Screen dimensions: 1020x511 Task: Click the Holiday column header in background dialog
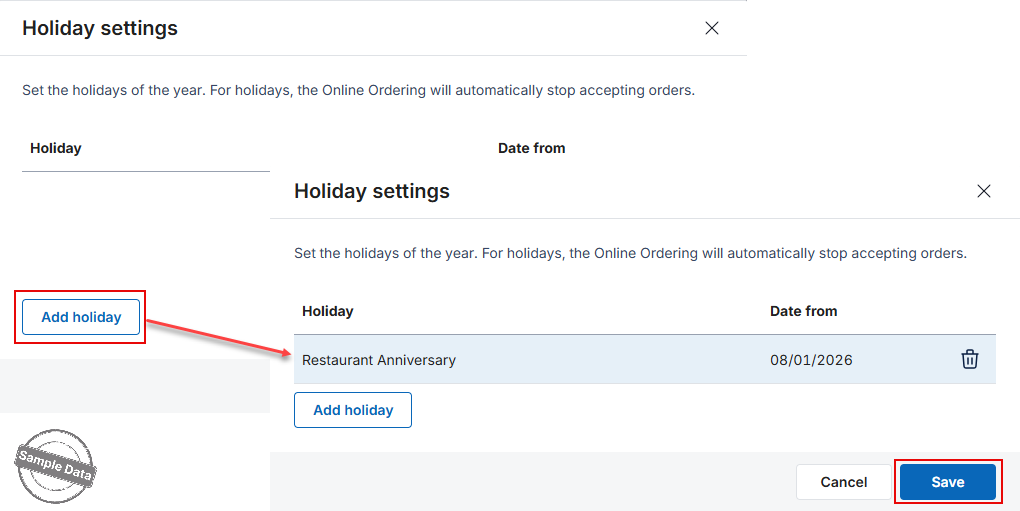pyautogui.click(x=55, y=148)
